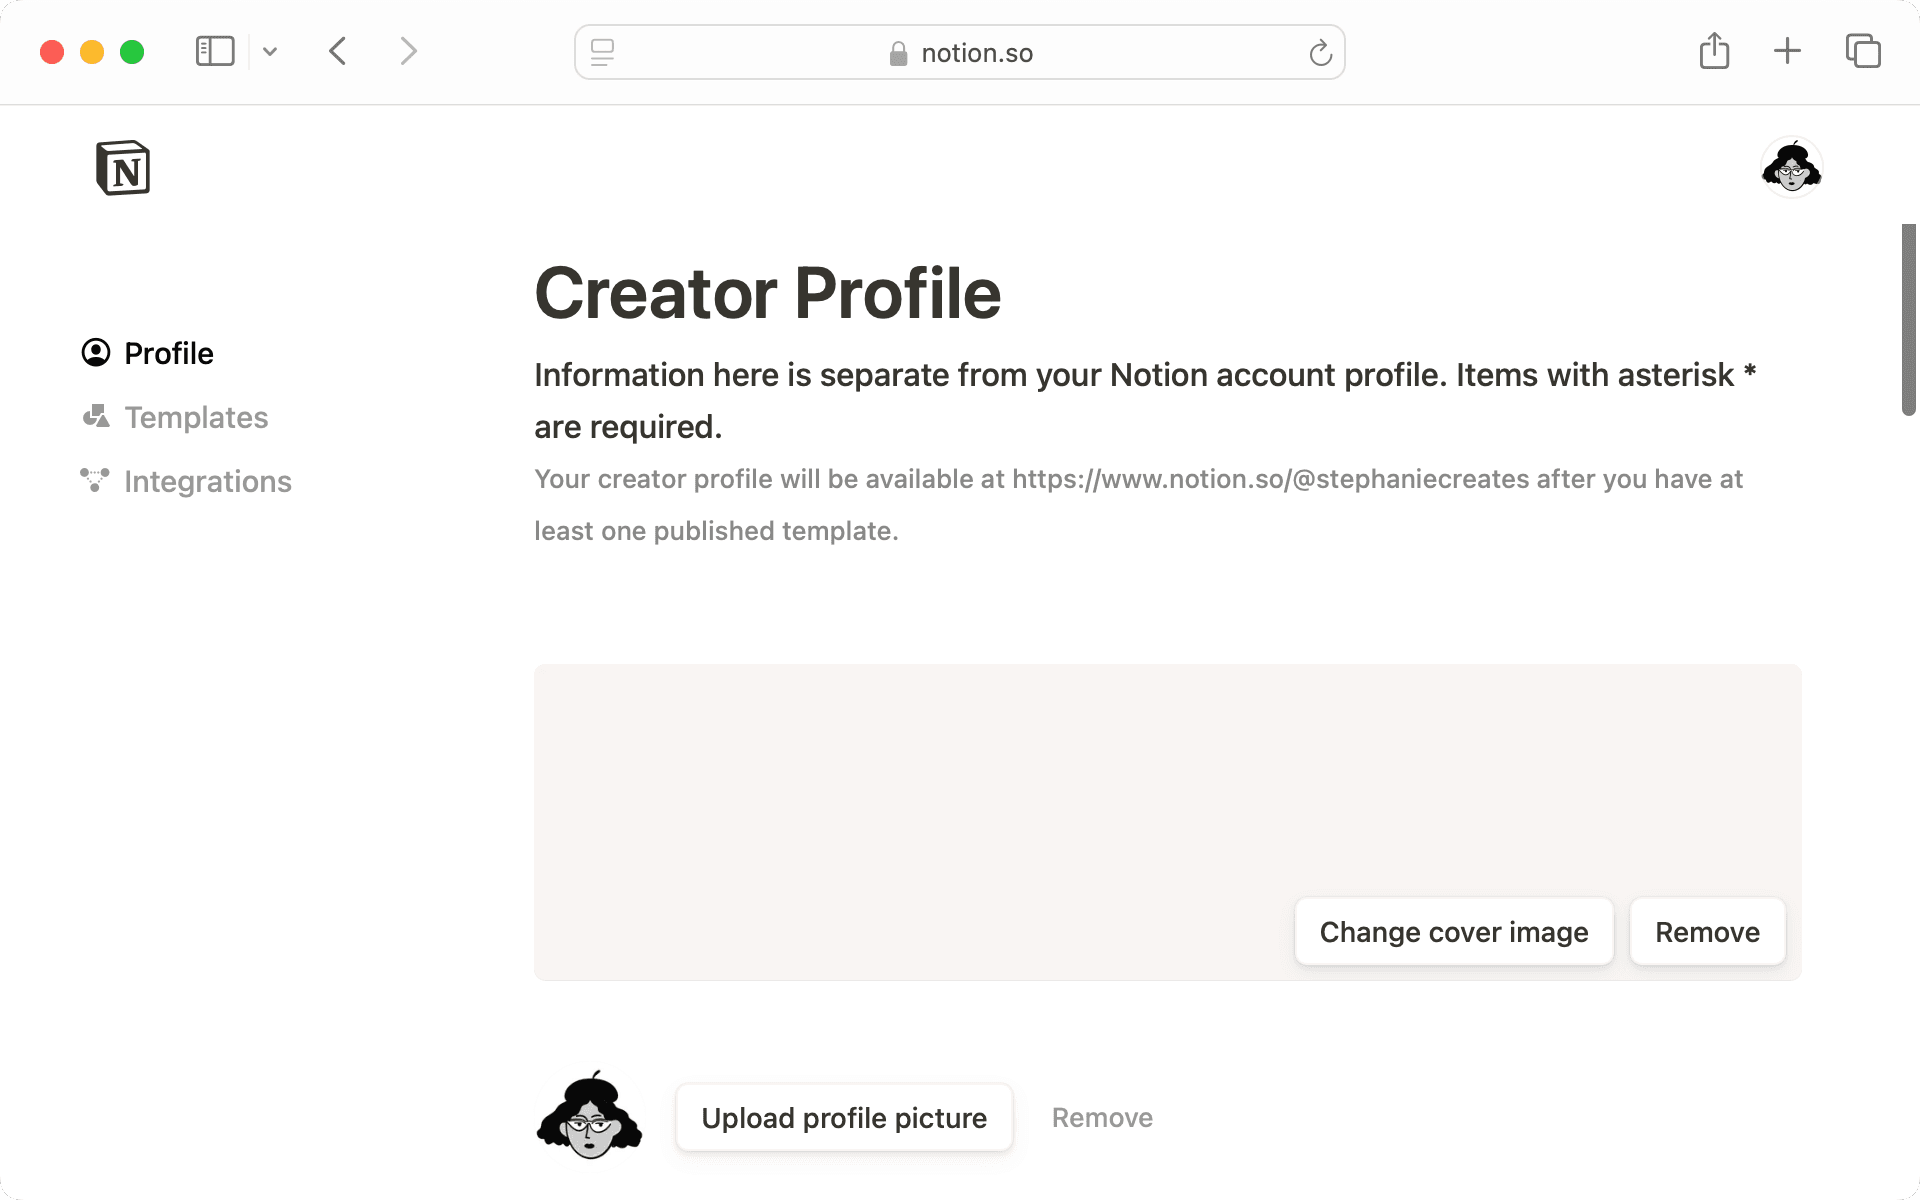Click the Reader view icon in address bar
Screen dimensions: 1920x1200
tap(602, 52)
